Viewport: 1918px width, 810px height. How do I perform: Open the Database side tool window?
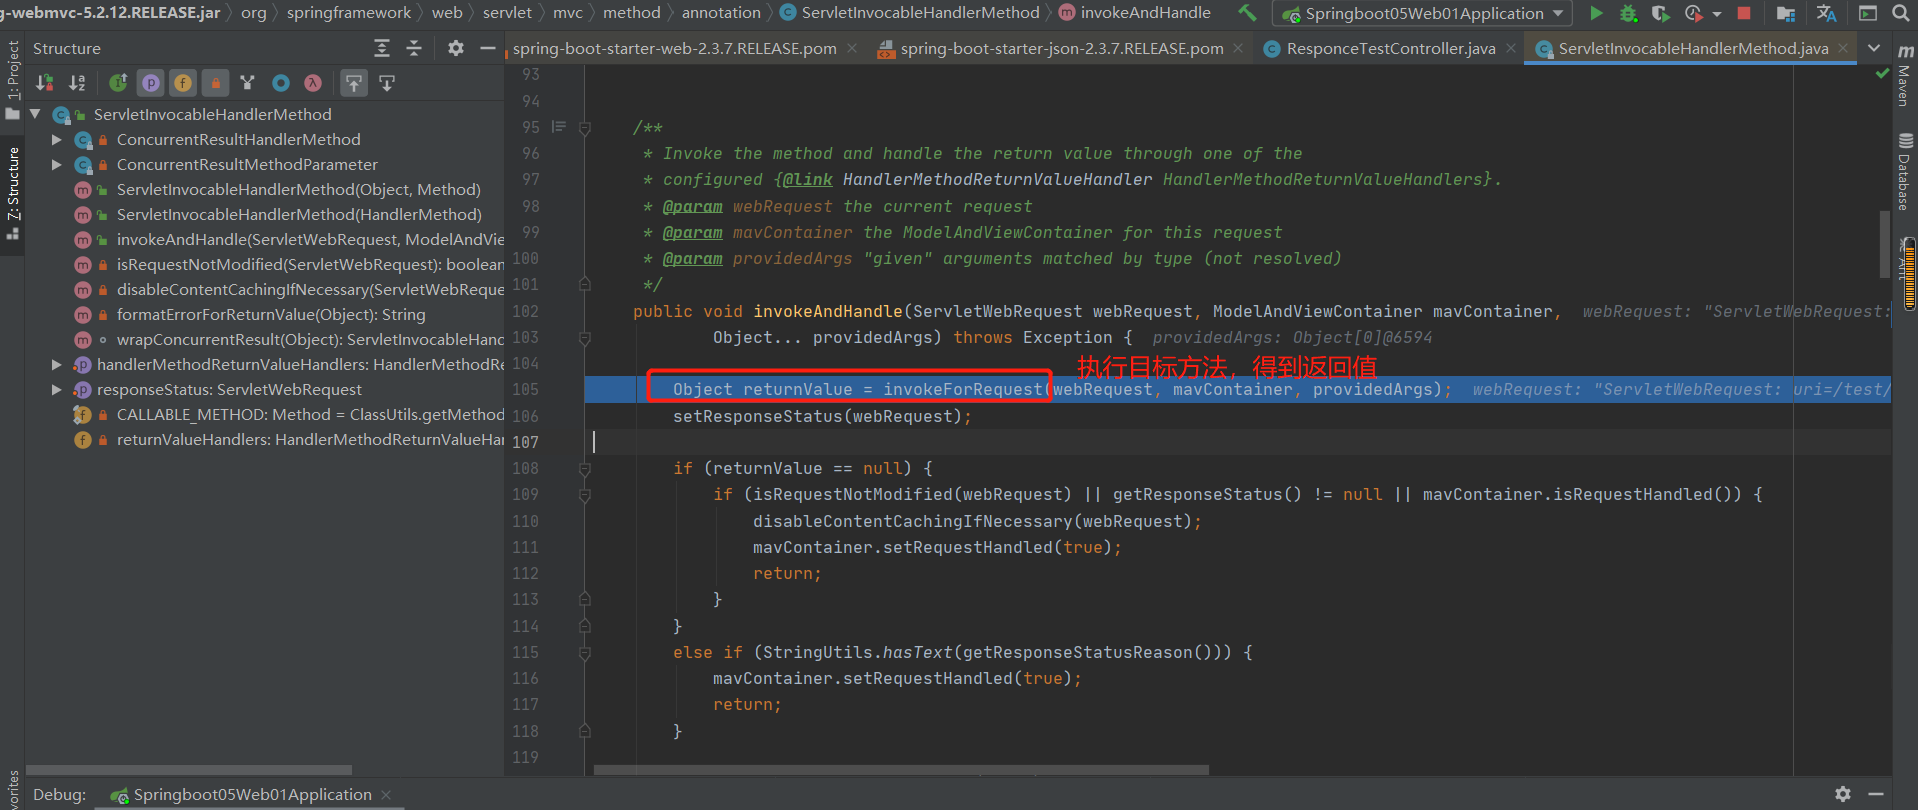1905,172
